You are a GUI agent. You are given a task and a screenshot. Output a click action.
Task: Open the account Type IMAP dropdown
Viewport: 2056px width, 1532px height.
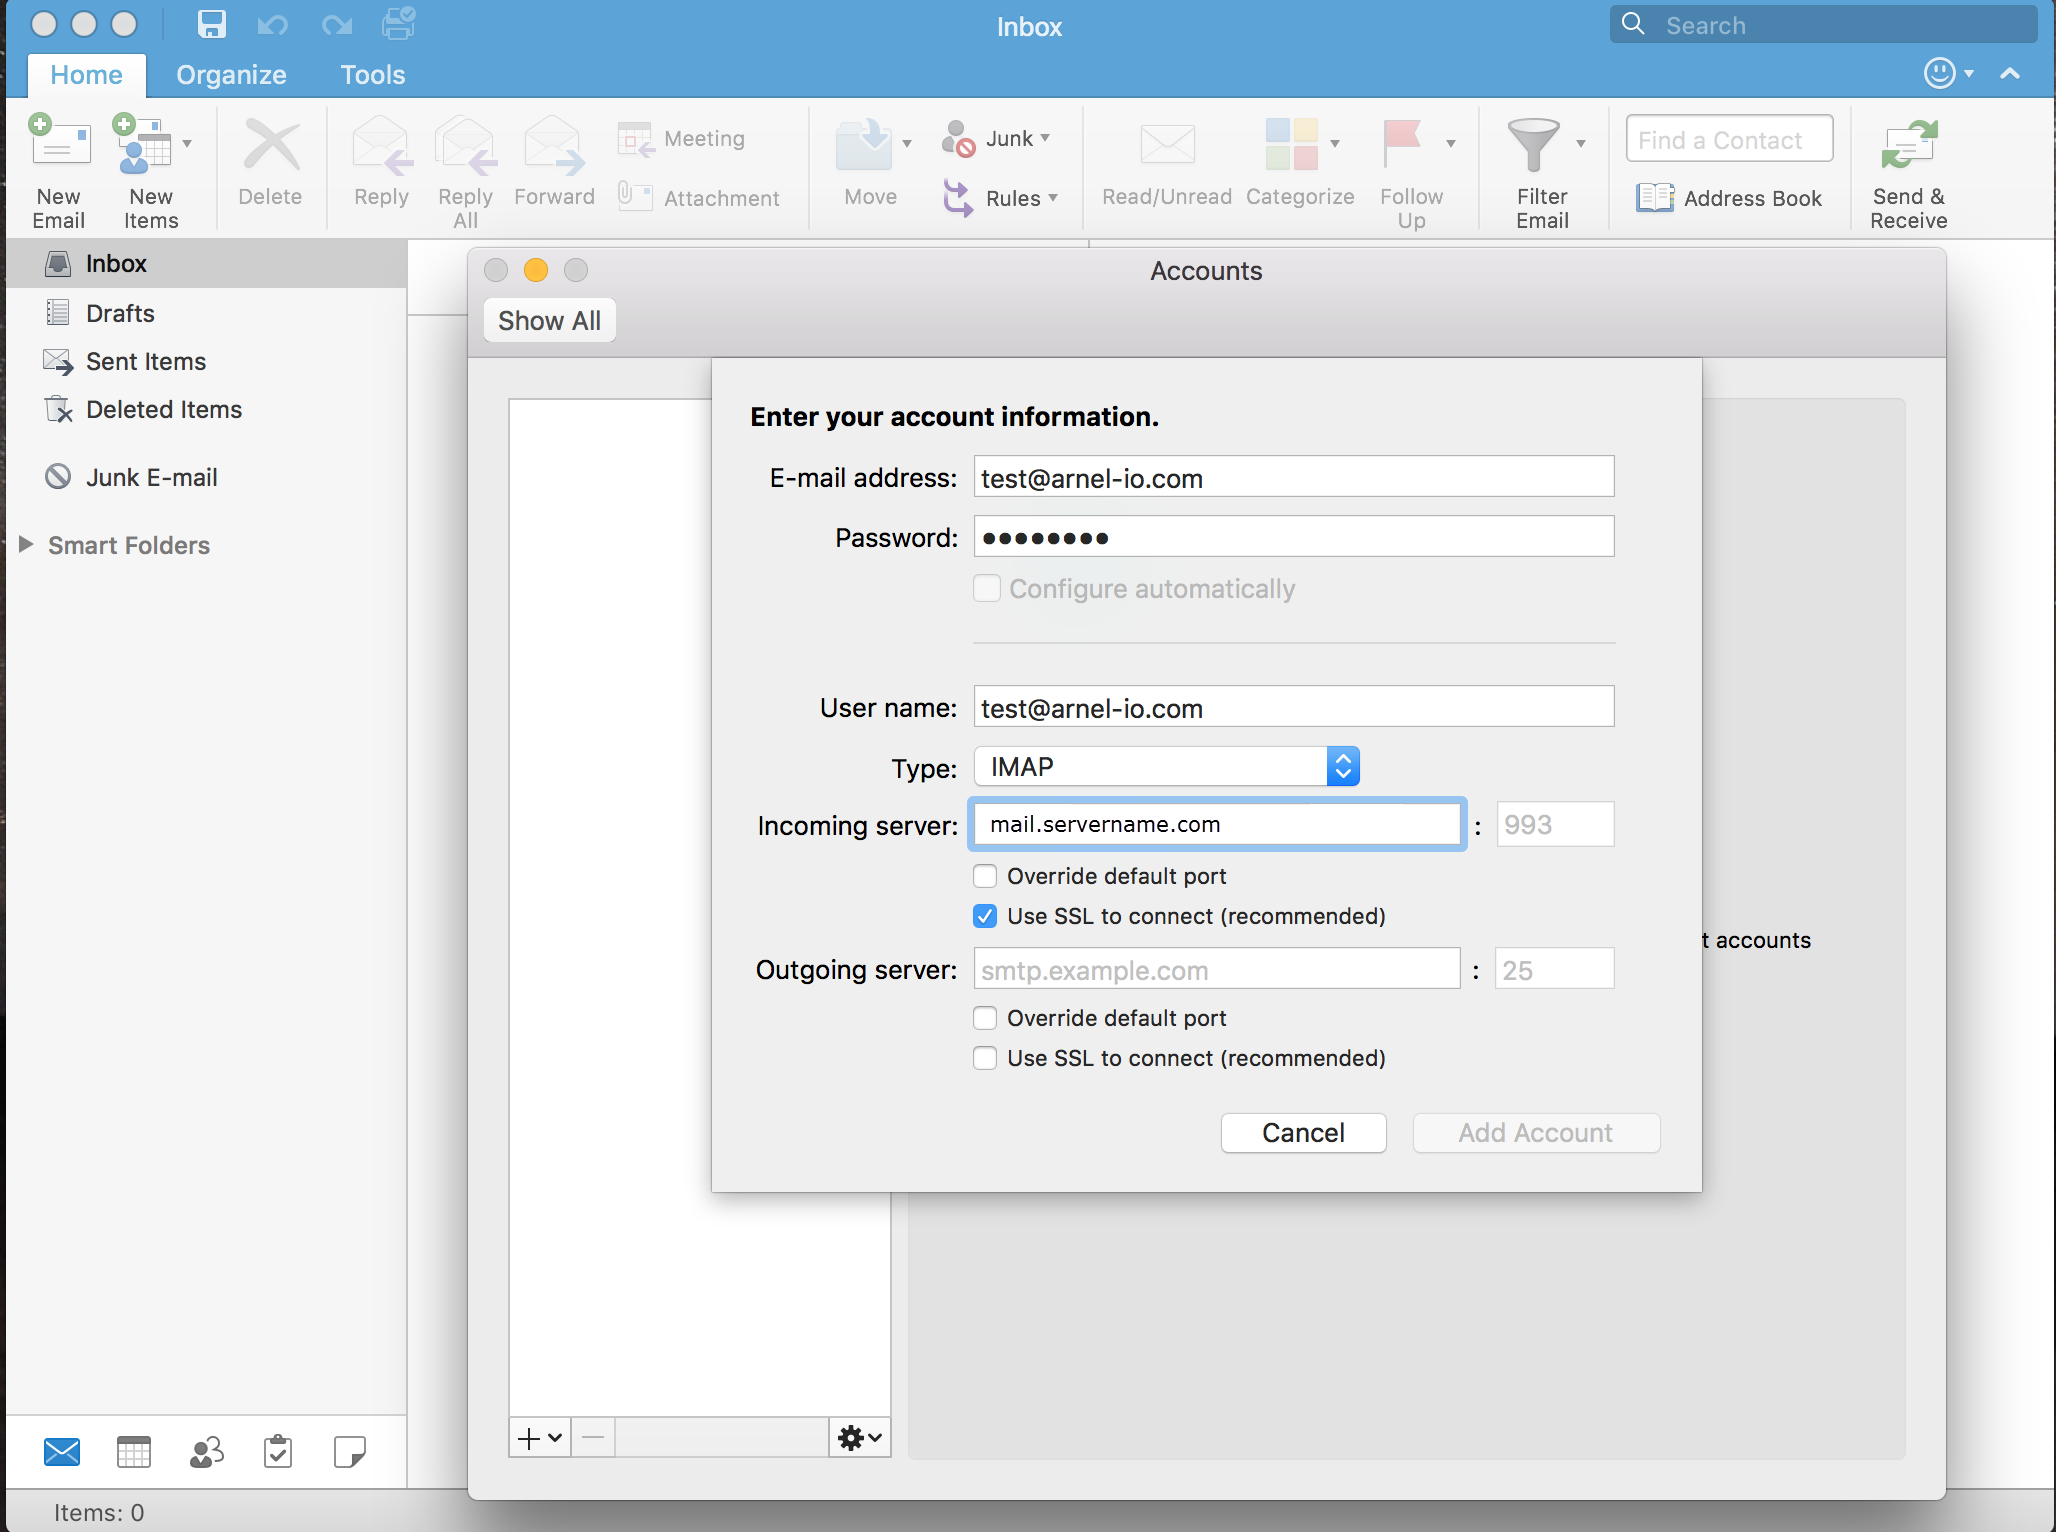coord(1166,767)
